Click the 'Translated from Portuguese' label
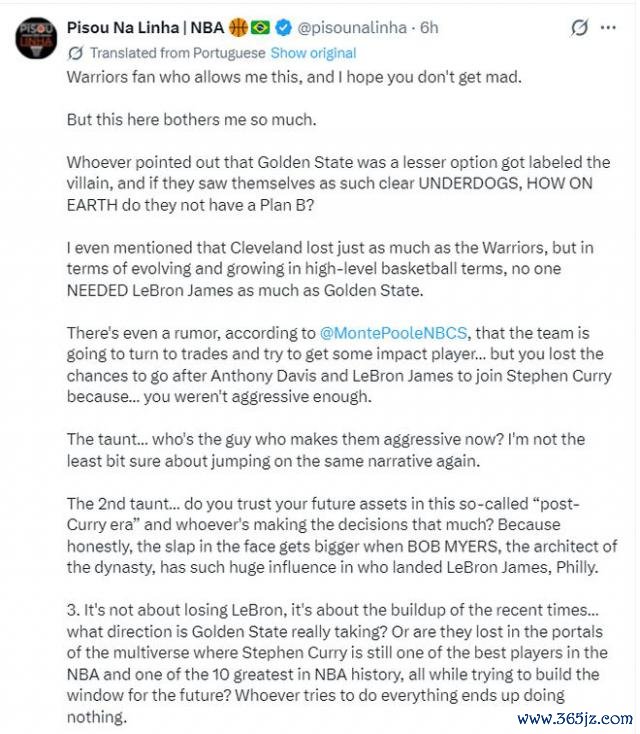 coord(177,53)
